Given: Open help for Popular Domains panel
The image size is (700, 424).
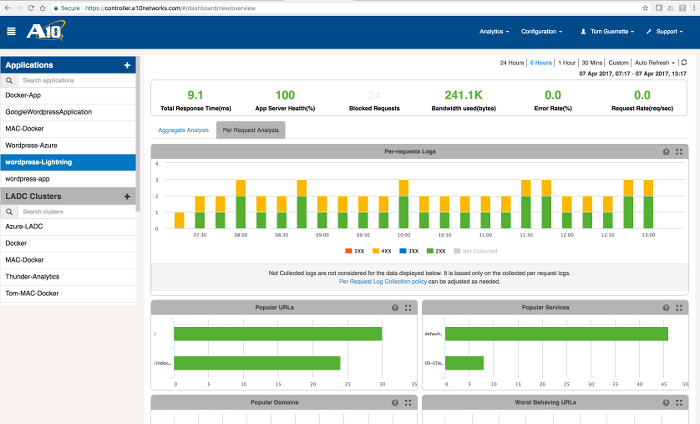Looking at the screenshot, I should (395, 403).
